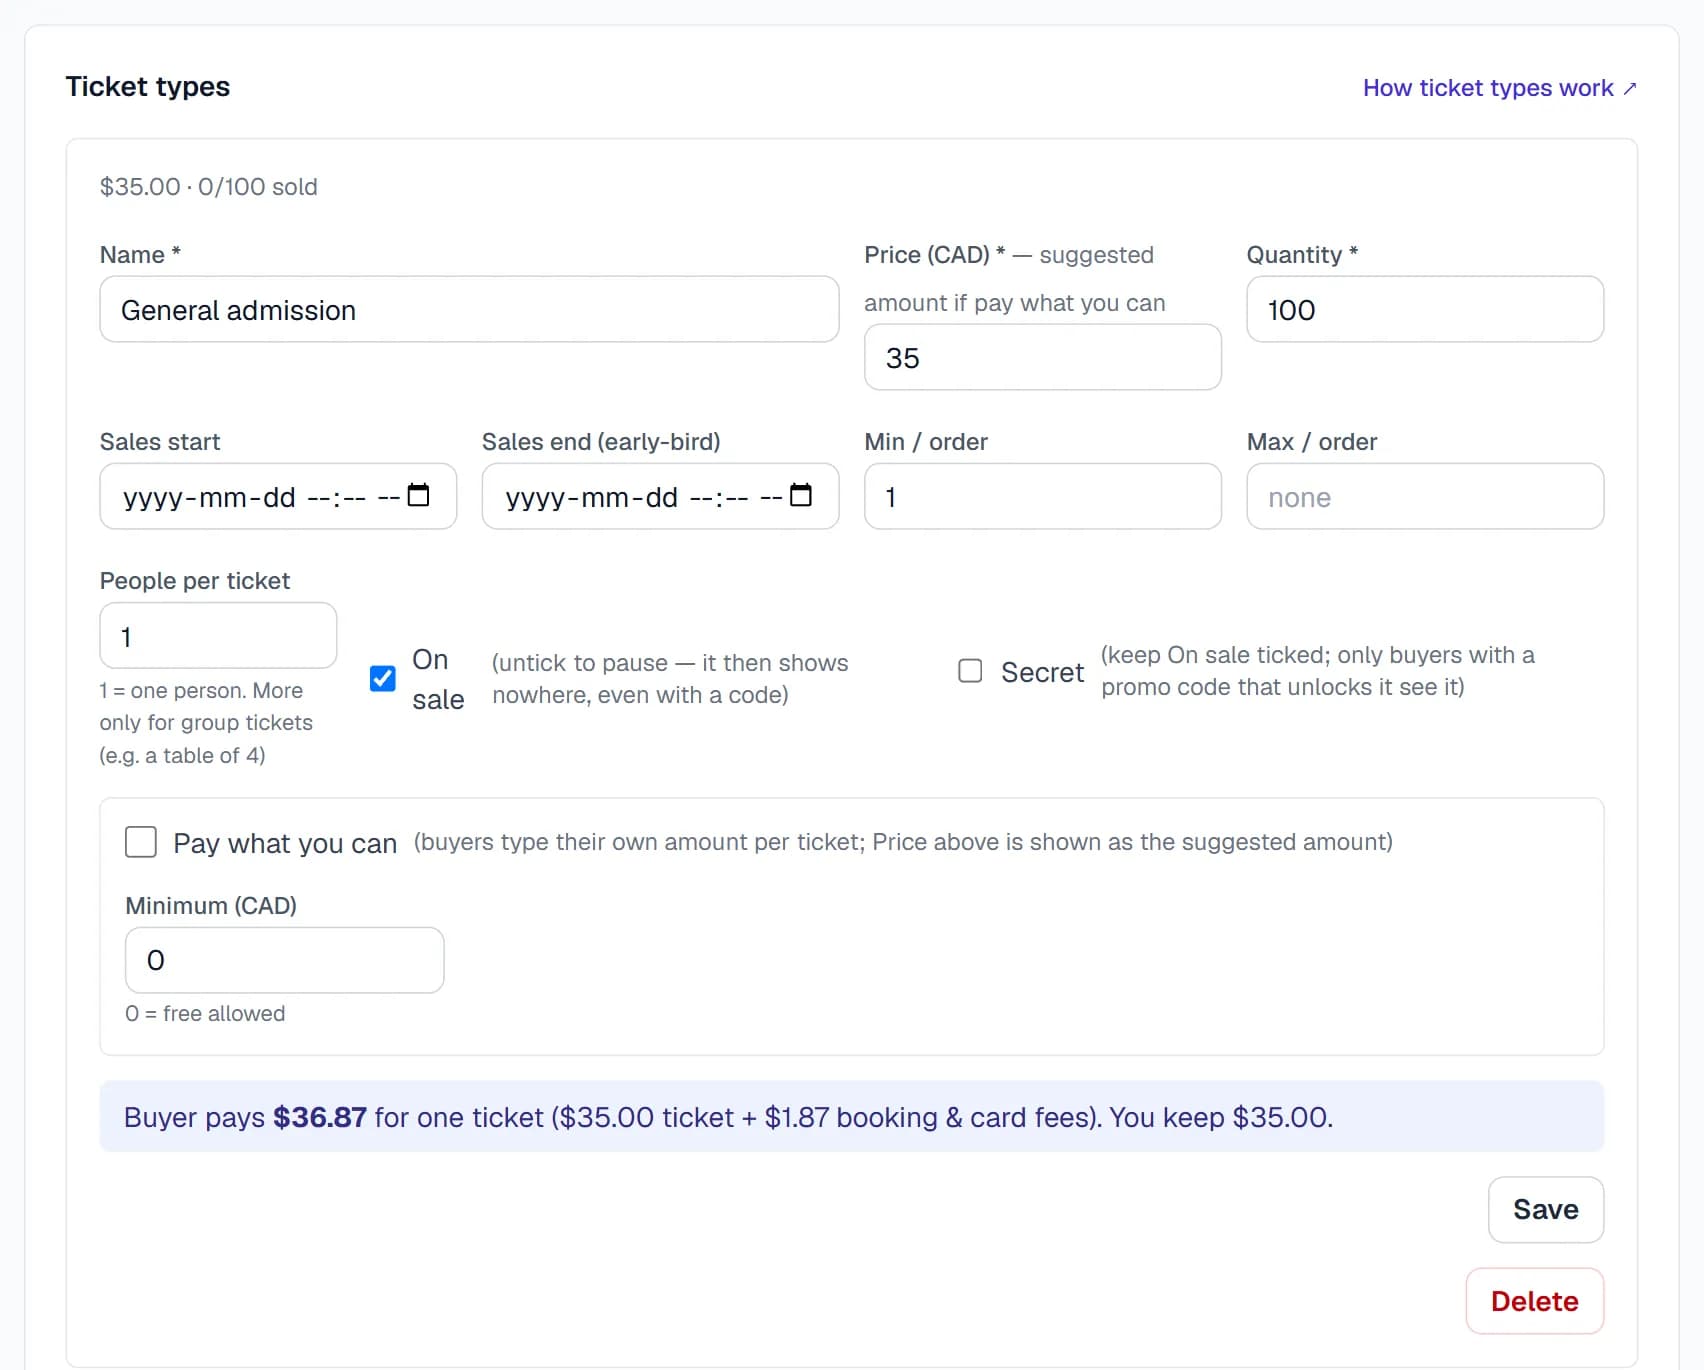Edit the Minimum (CAD) amount field
Viewport: 1704px width, 1370px height.
(285, 960)
